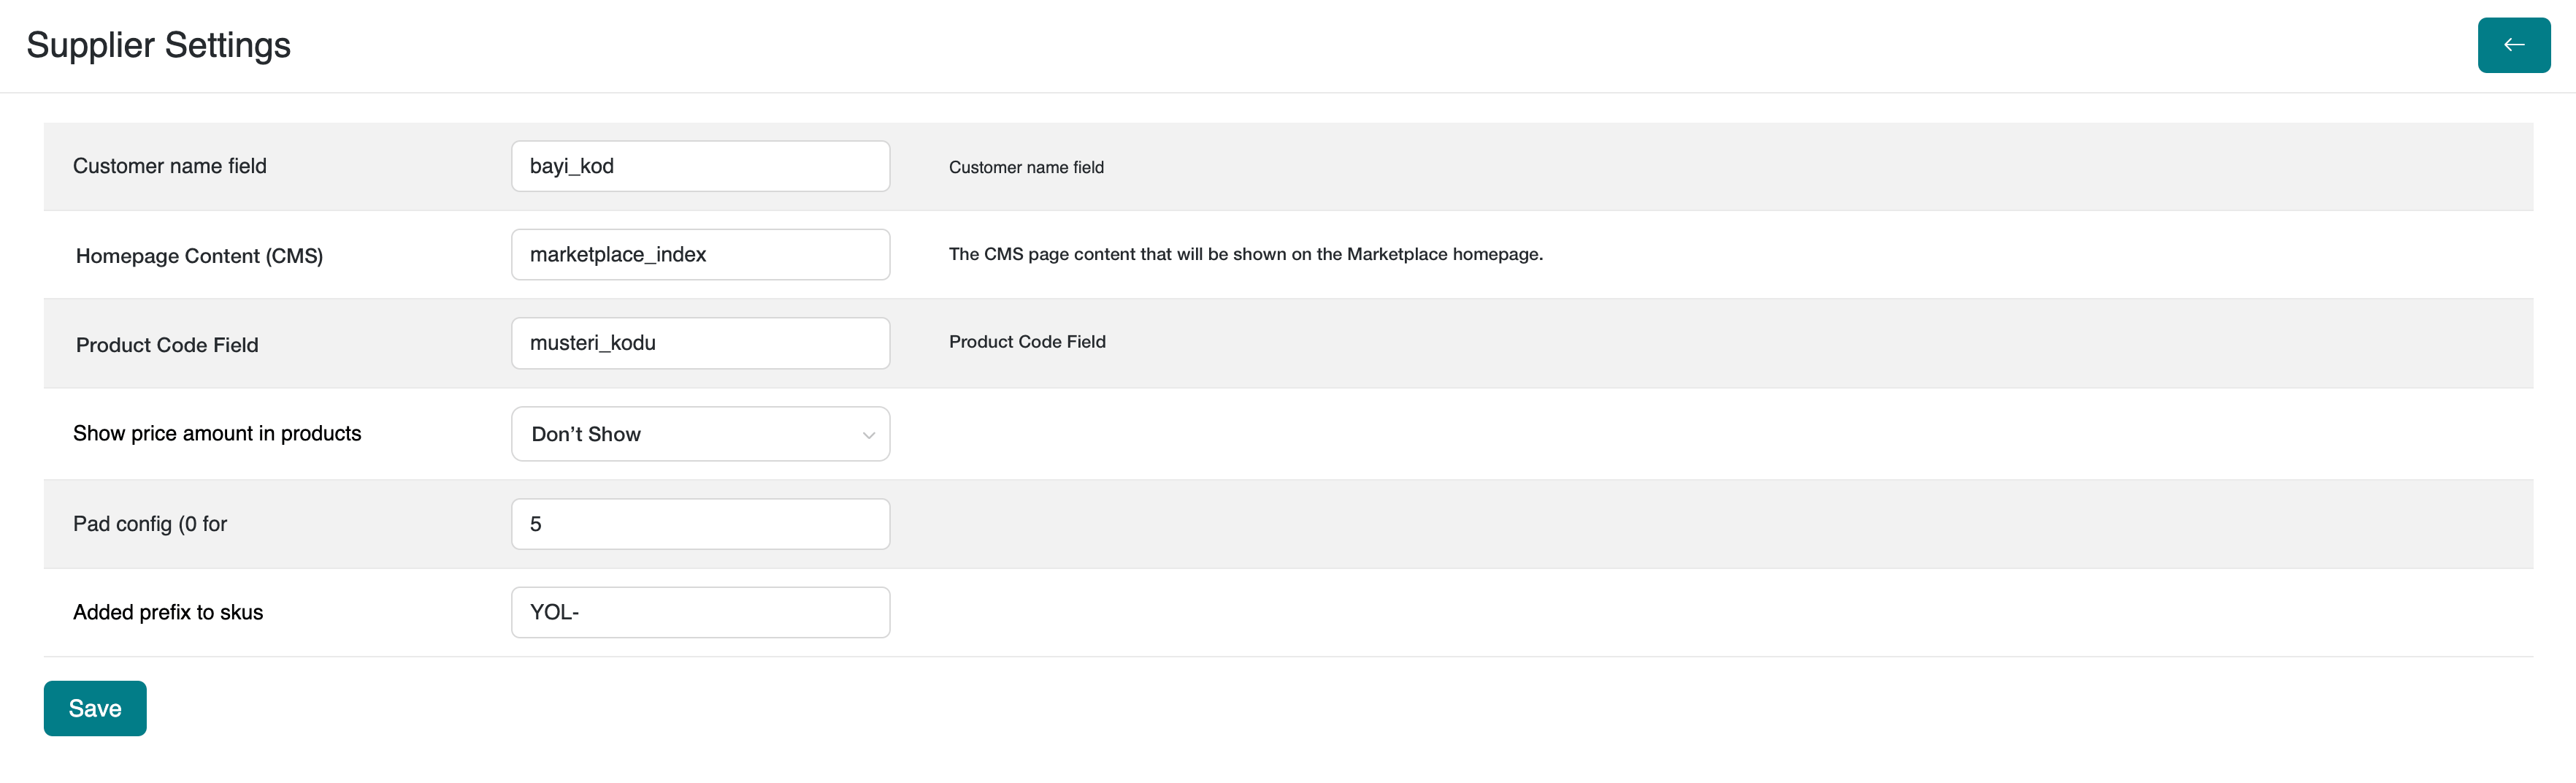Click the Homepage Content (CMS) label
This screenshot has height=783, width=2576.
[x=199, y=256]
